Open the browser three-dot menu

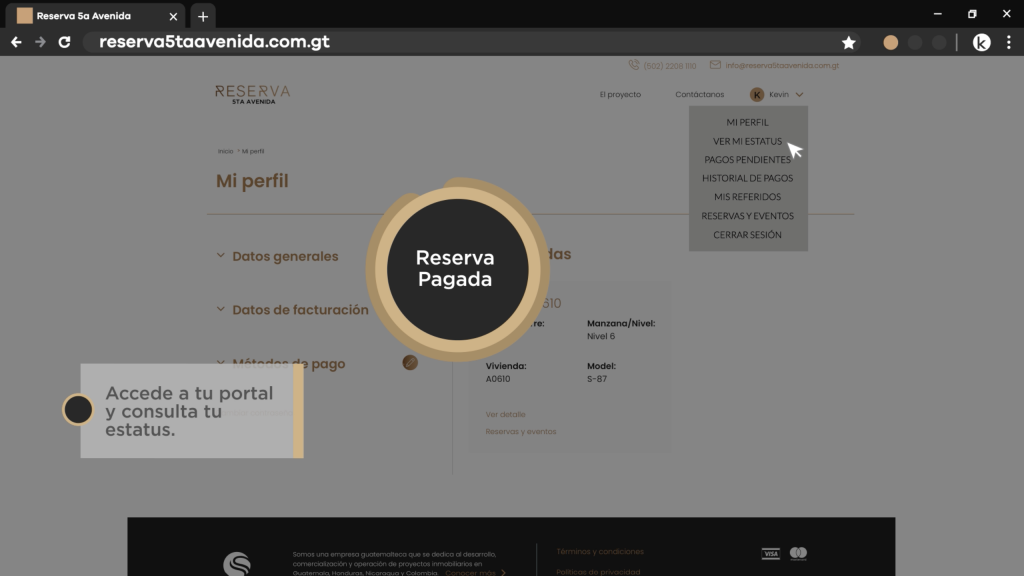point(1008,42)
